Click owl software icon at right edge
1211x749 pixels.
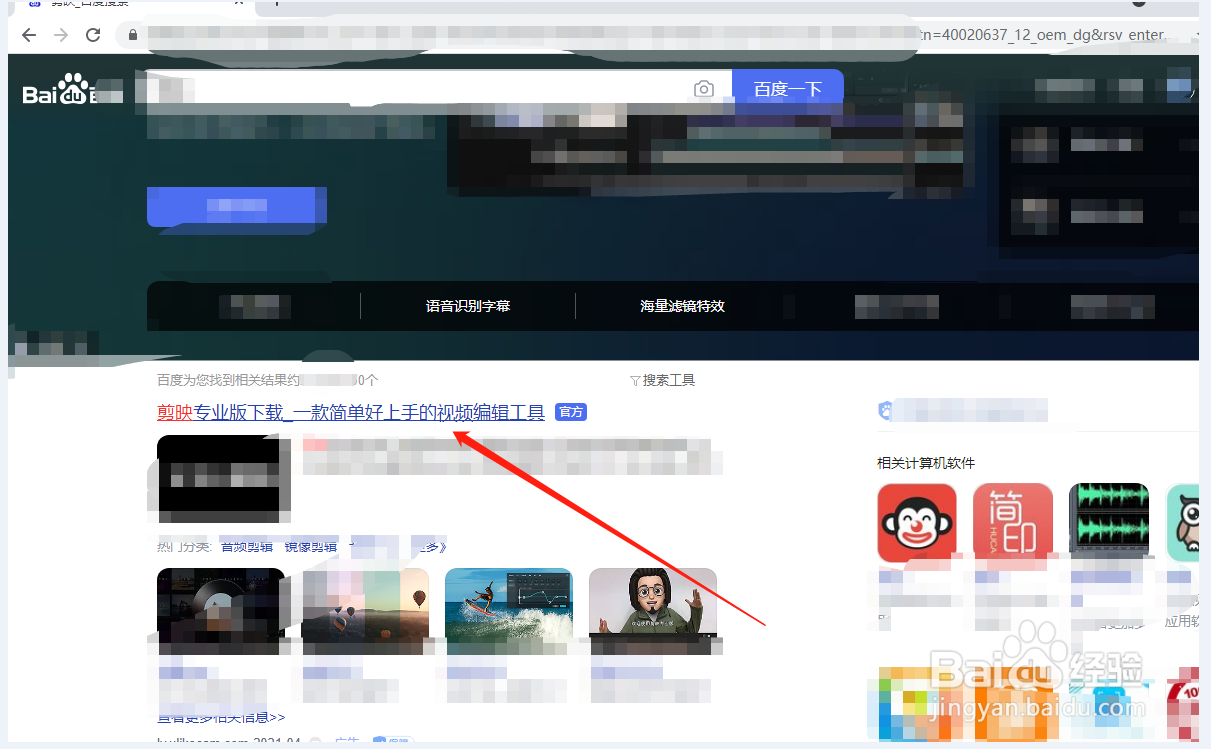point(1183,523)
